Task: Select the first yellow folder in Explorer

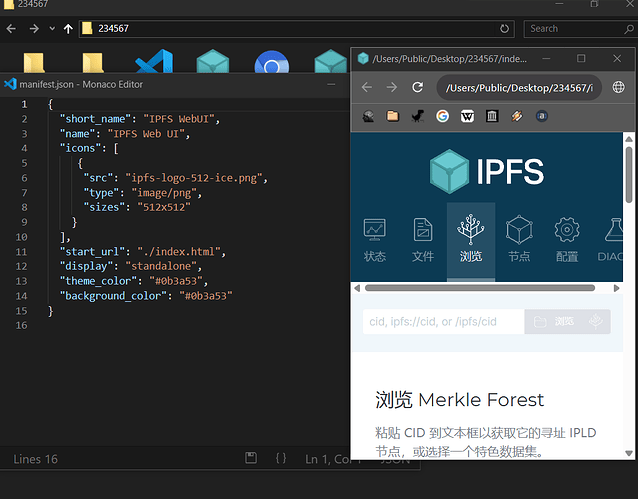Action: (x=34, y=62)
